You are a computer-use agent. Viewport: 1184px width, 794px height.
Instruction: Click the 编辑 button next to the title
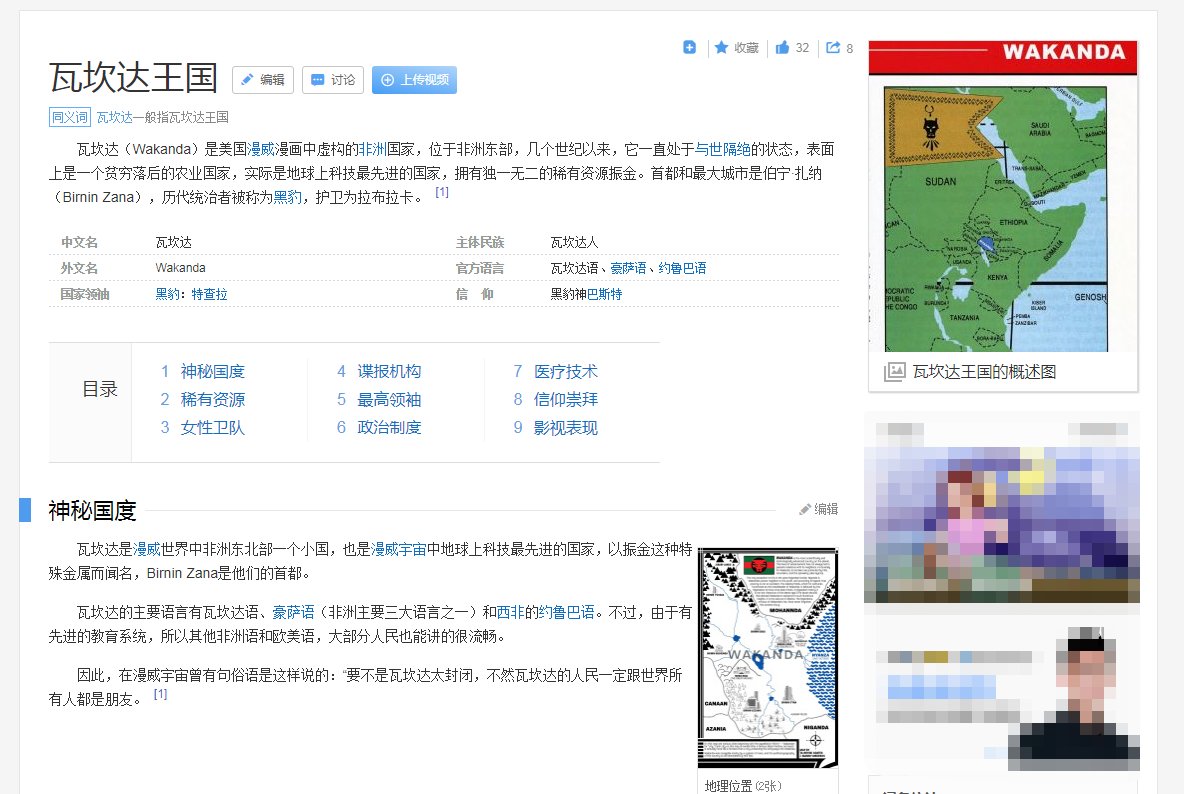pyautogui.click(x=262, y=80)
